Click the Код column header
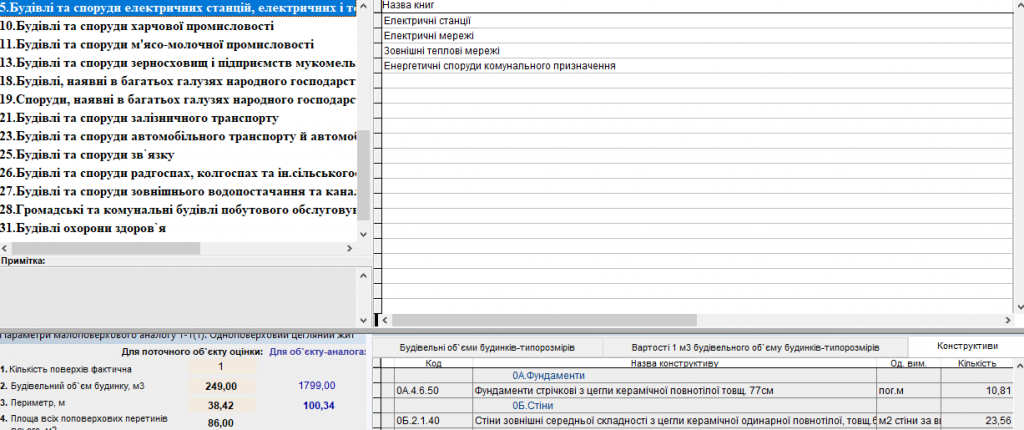Screen dimensions: 1024x430 (x=434, y=363)
